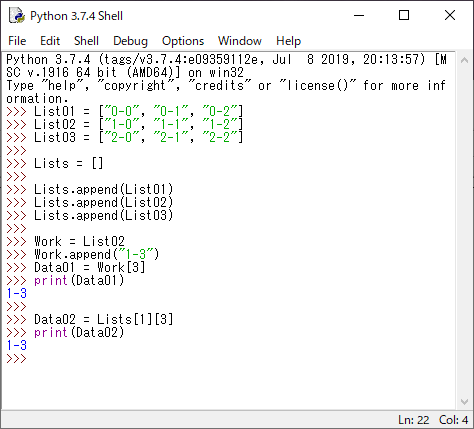The height and width of the screenshot is (429, 474).
Task: Open the Debug menu
Action: click(130, 41)
